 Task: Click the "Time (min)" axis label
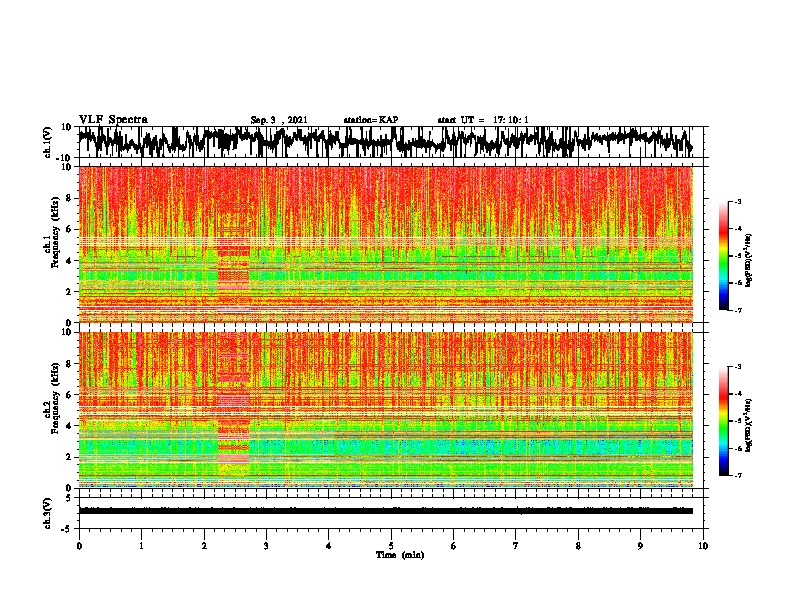point(400,555)
